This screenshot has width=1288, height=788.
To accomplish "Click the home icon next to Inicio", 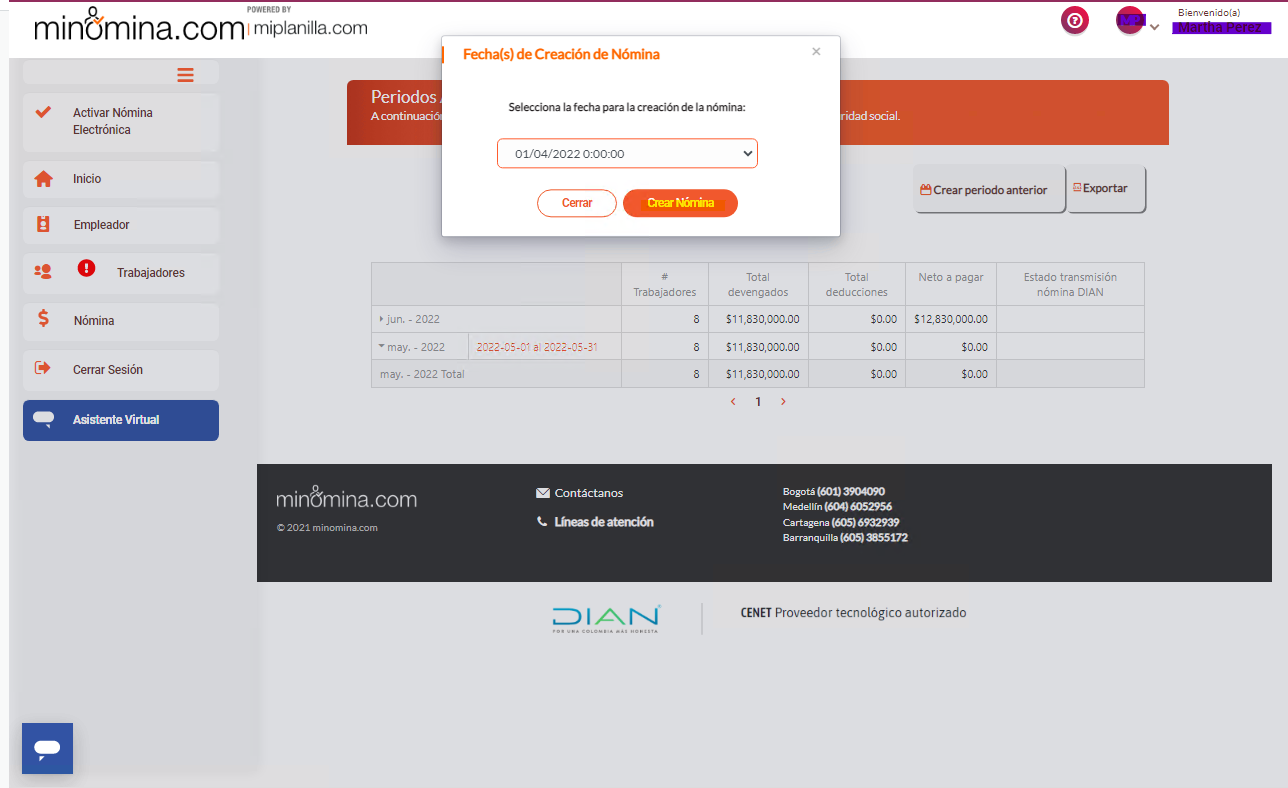I will click(43, 179).
